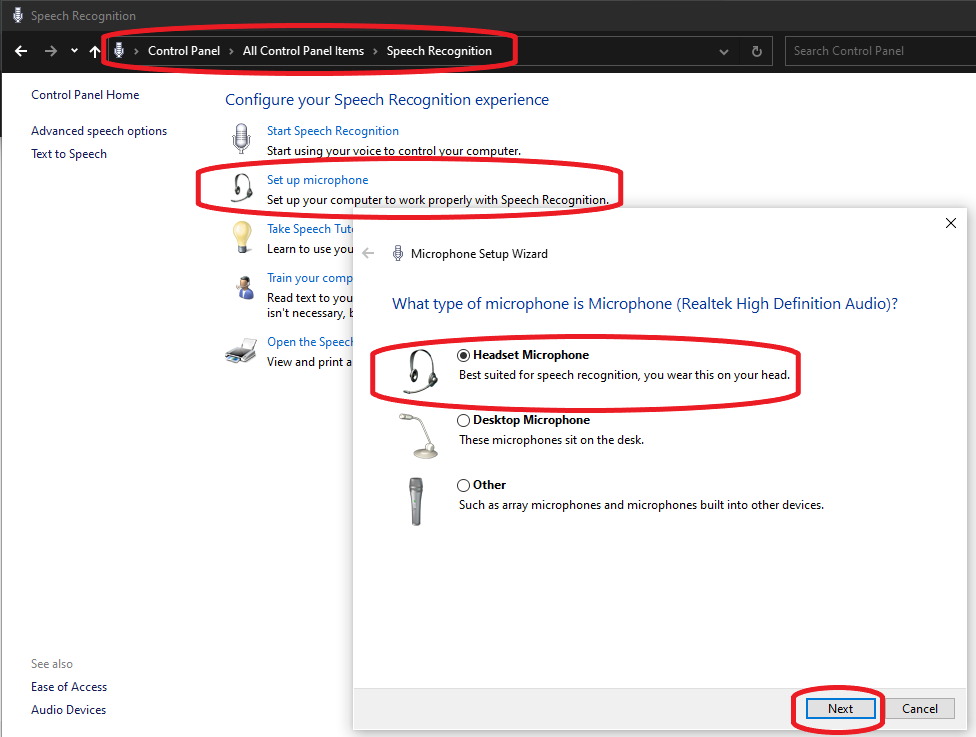The width and height of the screenshot is (976, 737).
Task: Select the Desktop Microphone radio button
Action: click(463, 420)
